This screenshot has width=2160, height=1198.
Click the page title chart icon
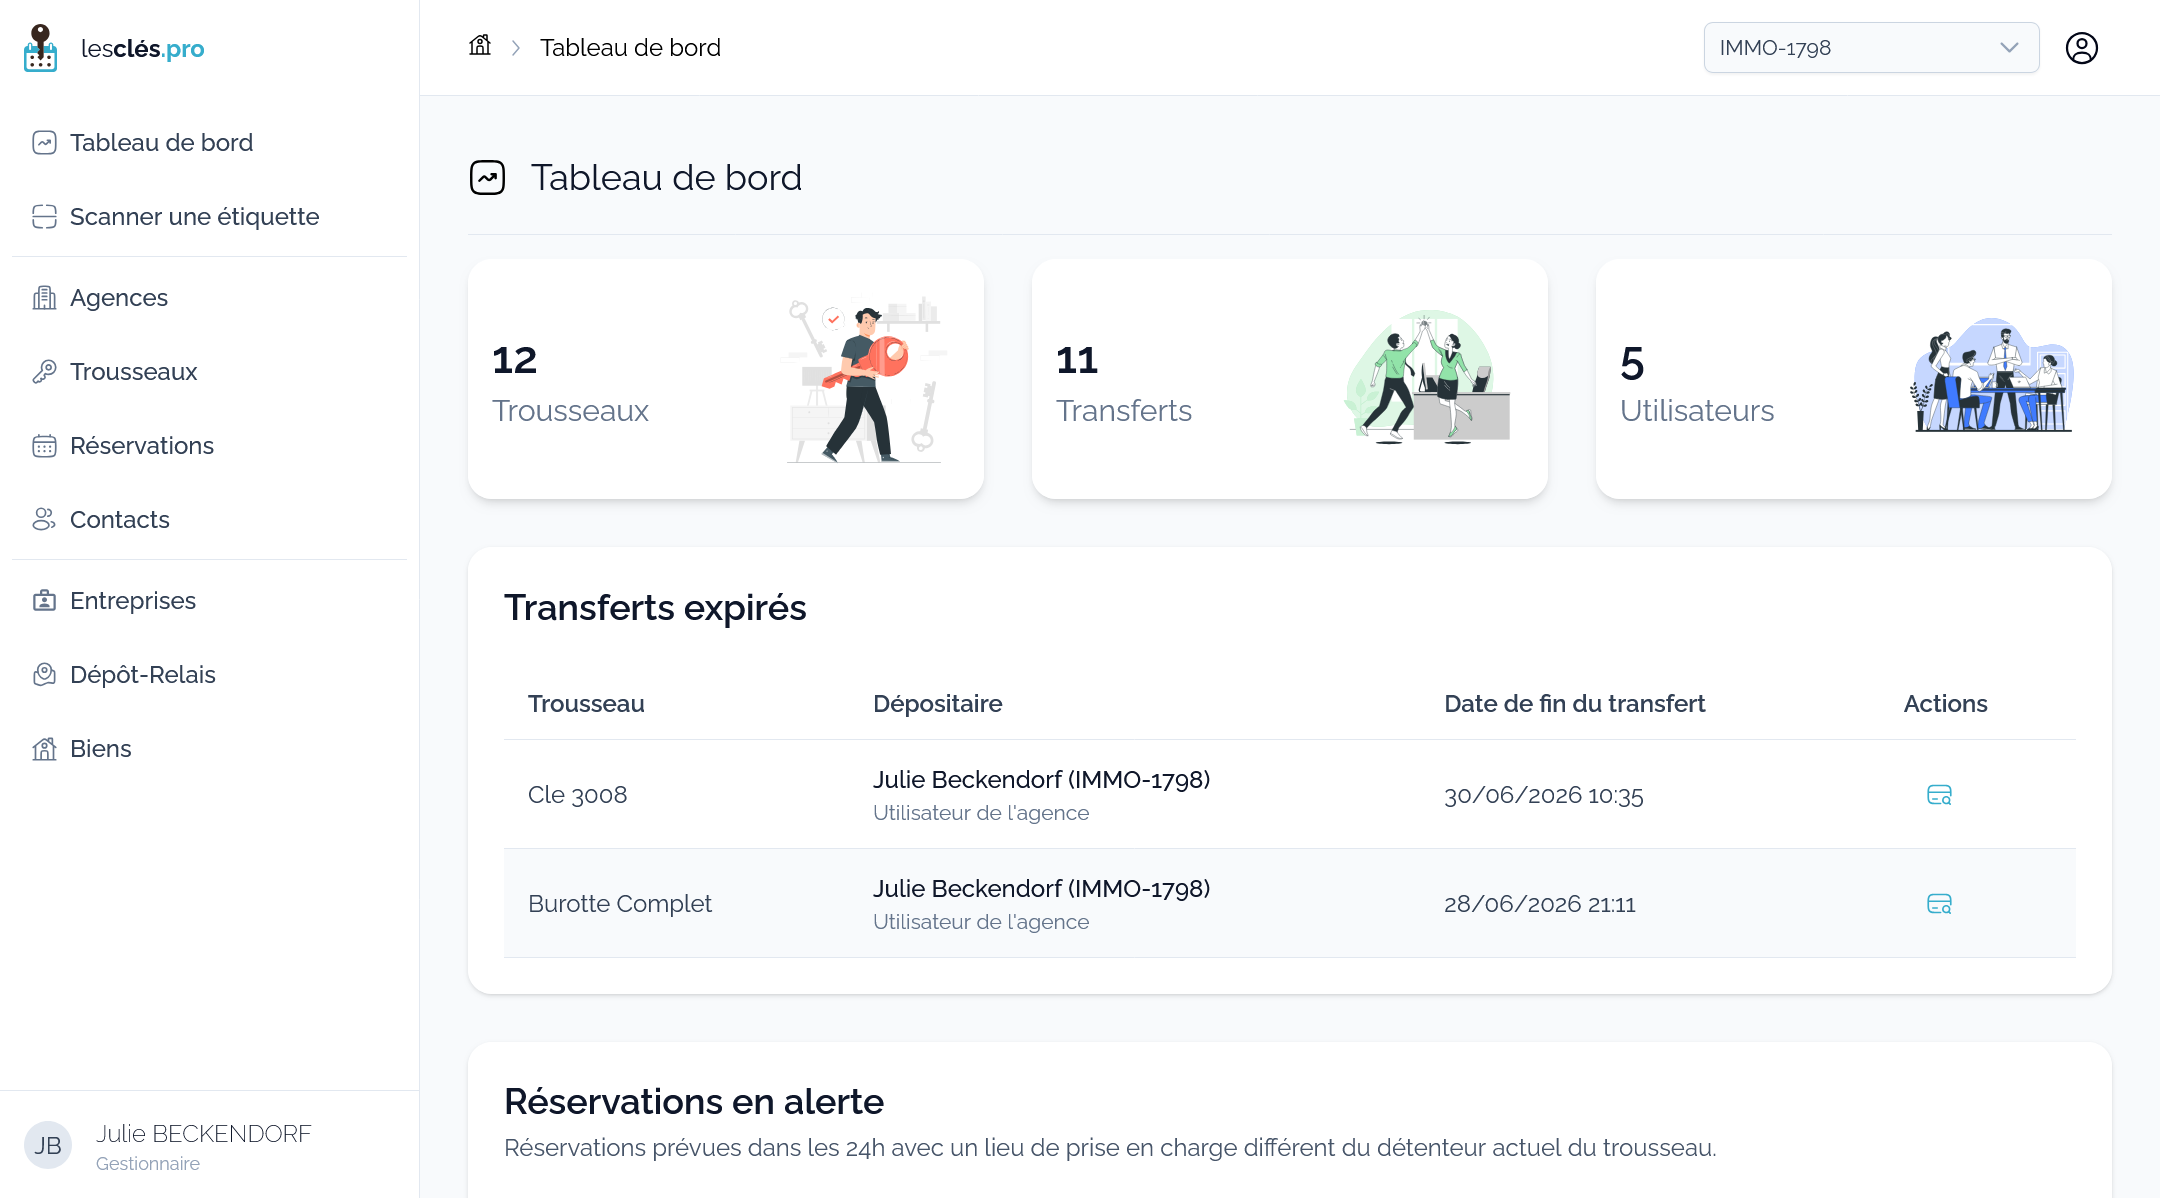point(488,178)
